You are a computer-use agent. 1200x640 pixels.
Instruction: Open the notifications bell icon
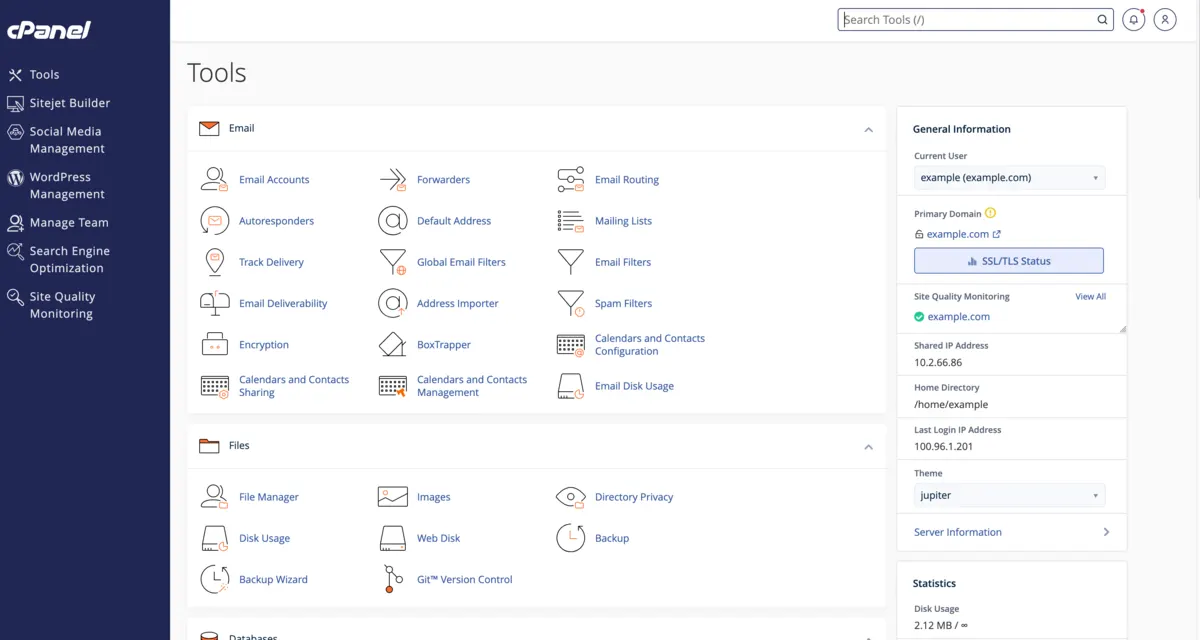click(x=1133, y=19)
